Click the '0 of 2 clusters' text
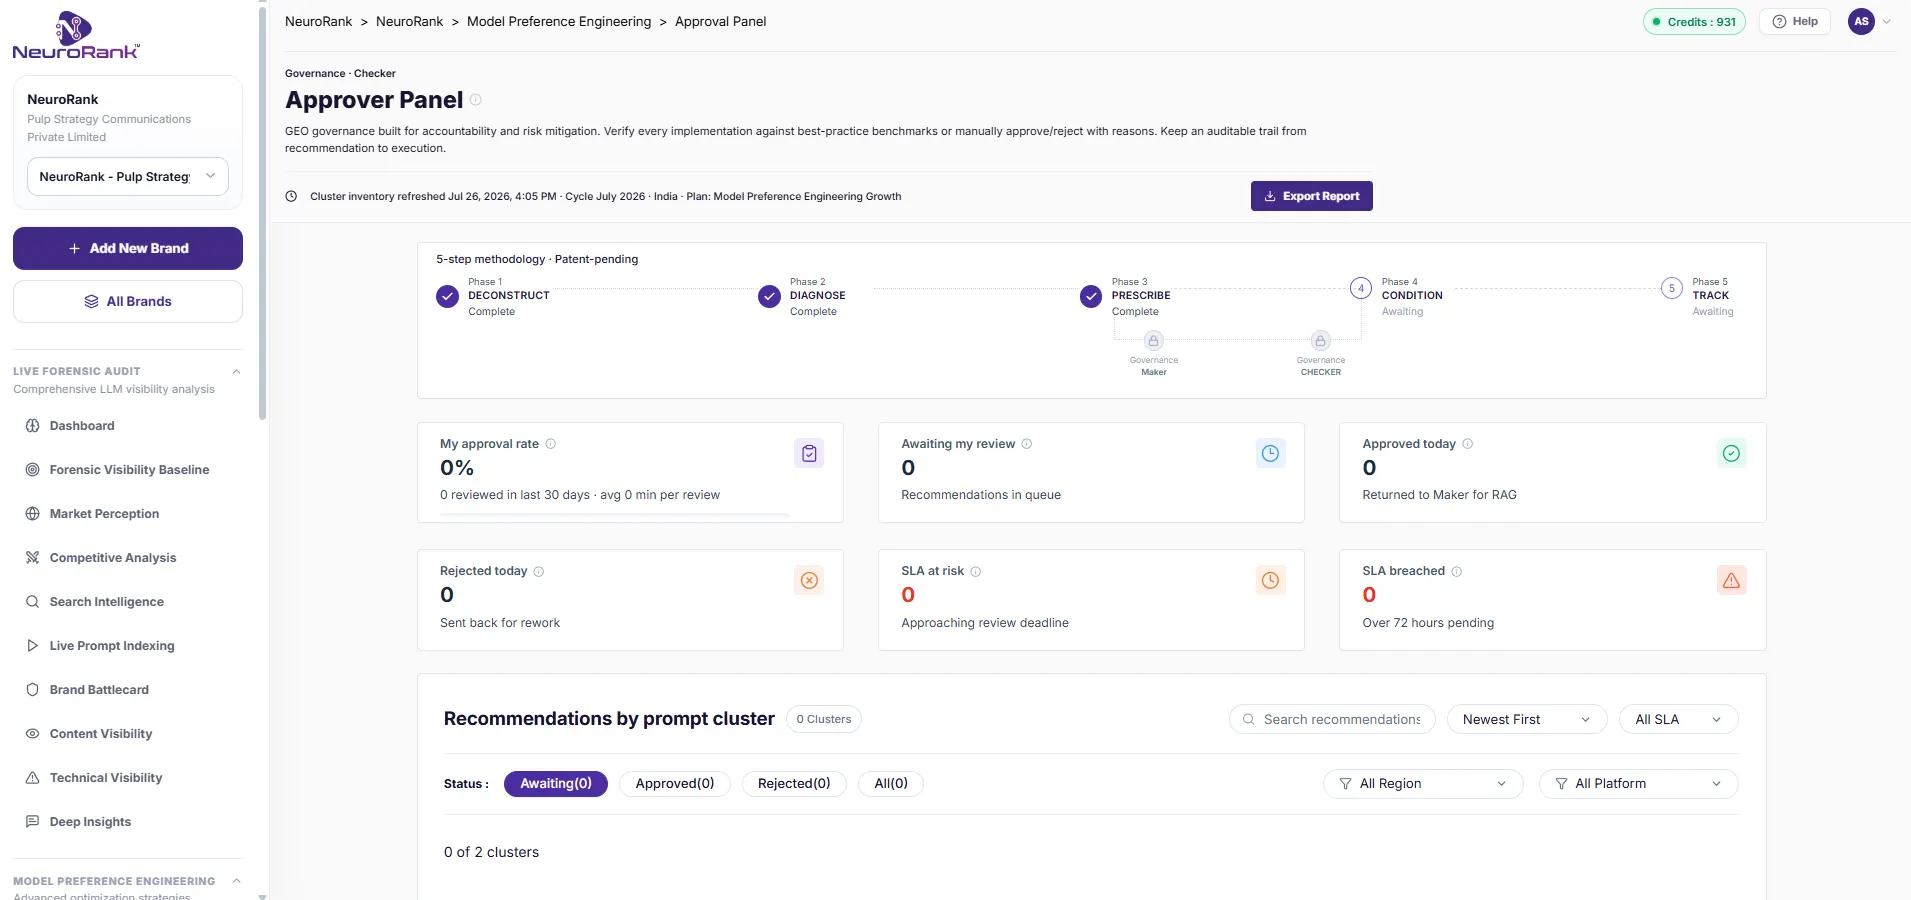This screenshot has width=1911, height=900. [491, 853]
